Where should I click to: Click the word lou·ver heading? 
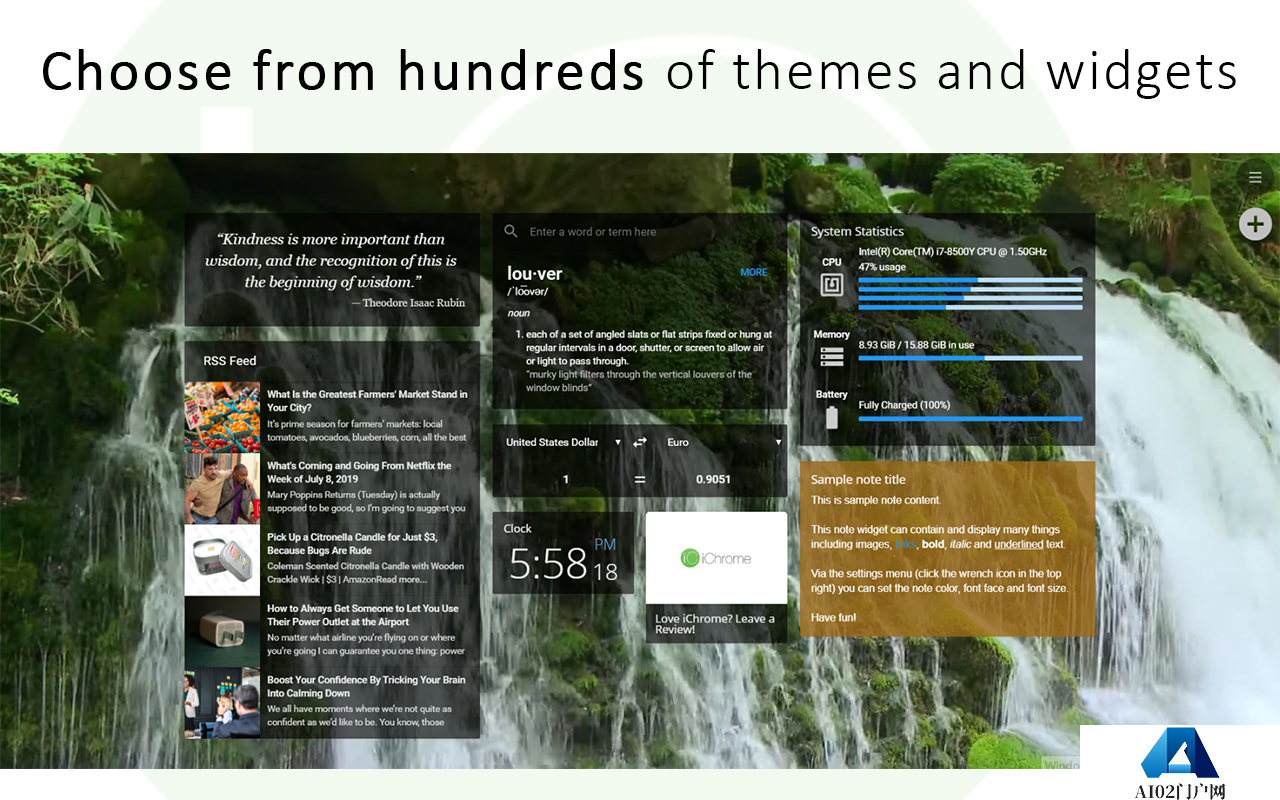tap(535, 274)
